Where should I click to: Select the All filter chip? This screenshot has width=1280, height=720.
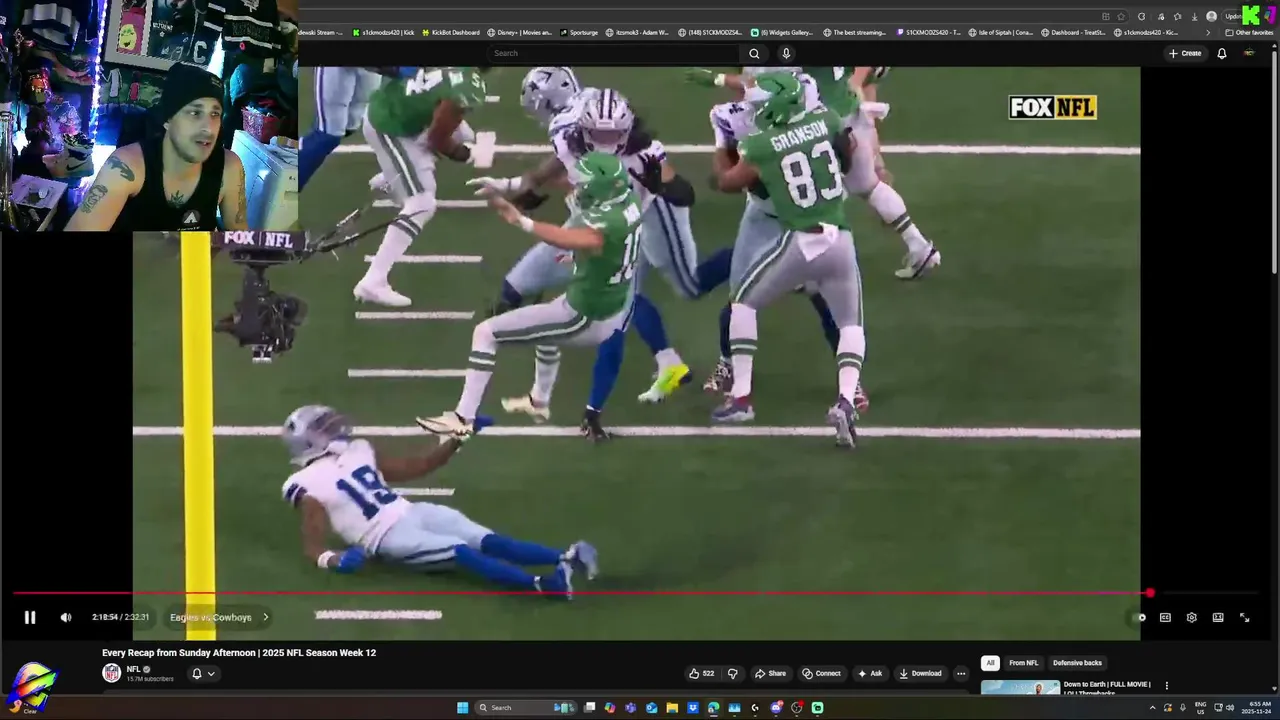point(990,663)
